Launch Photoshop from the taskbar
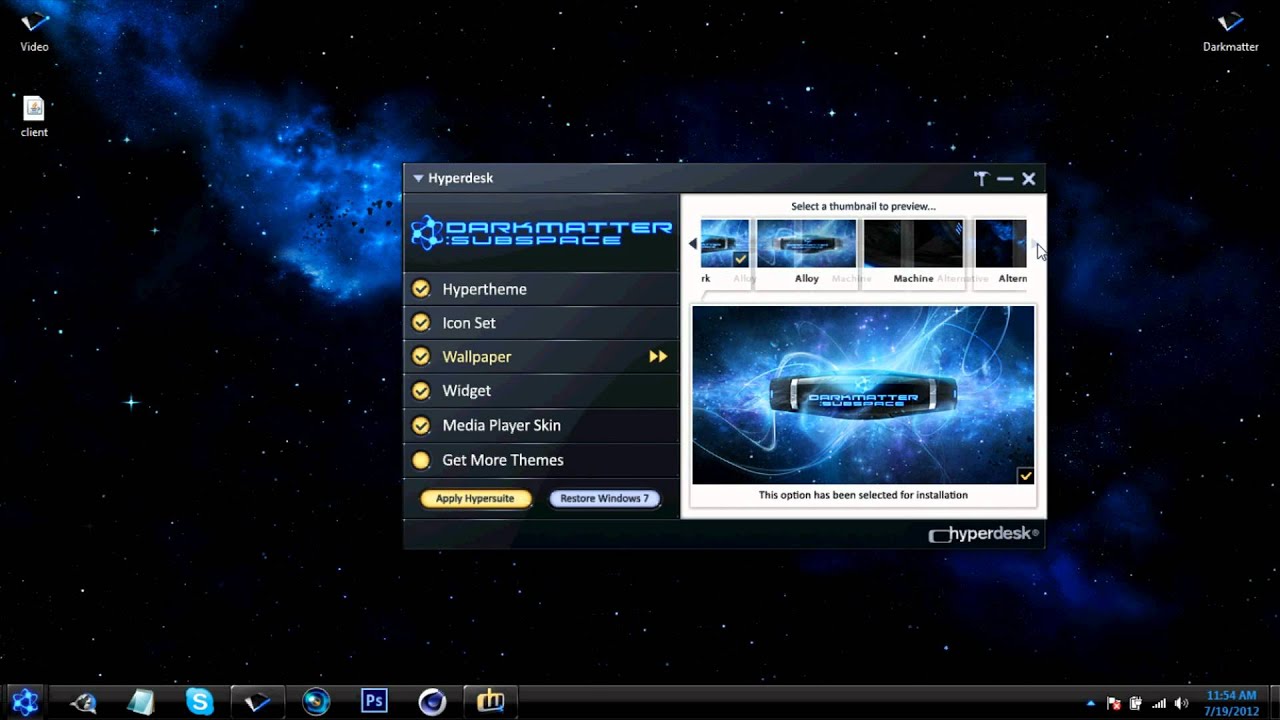The width and height of the screenshot is (1280, 720). click(374, 702)
